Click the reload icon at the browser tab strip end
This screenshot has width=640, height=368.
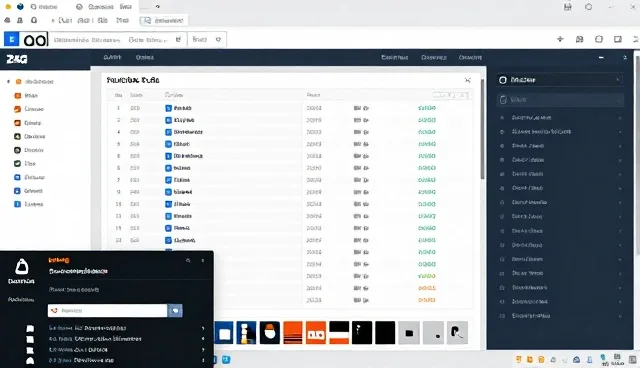coord(158,7)
